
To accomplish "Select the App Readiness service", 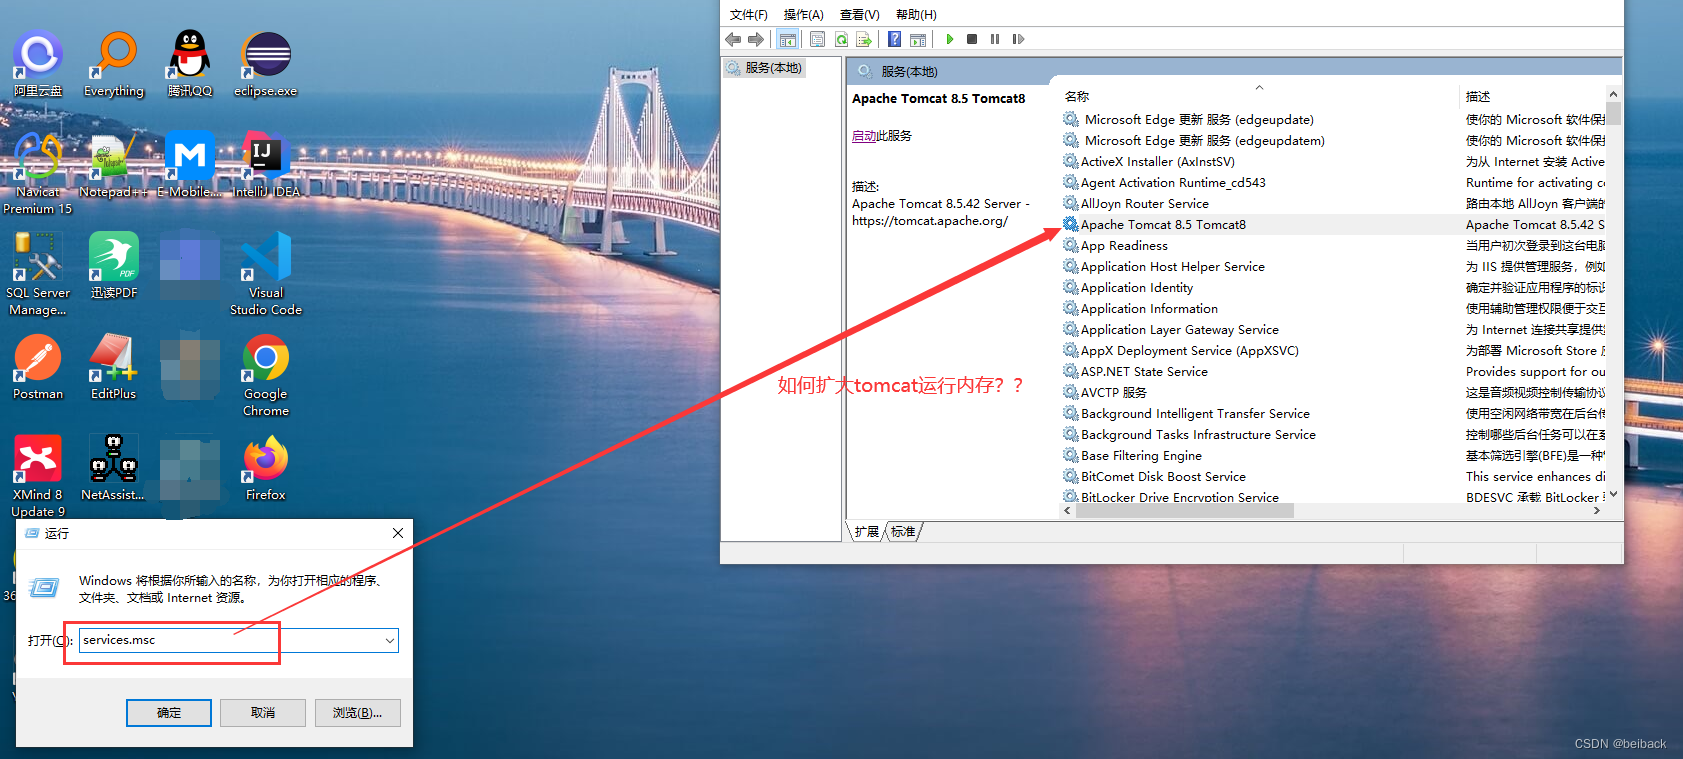I will [1334, 246].
